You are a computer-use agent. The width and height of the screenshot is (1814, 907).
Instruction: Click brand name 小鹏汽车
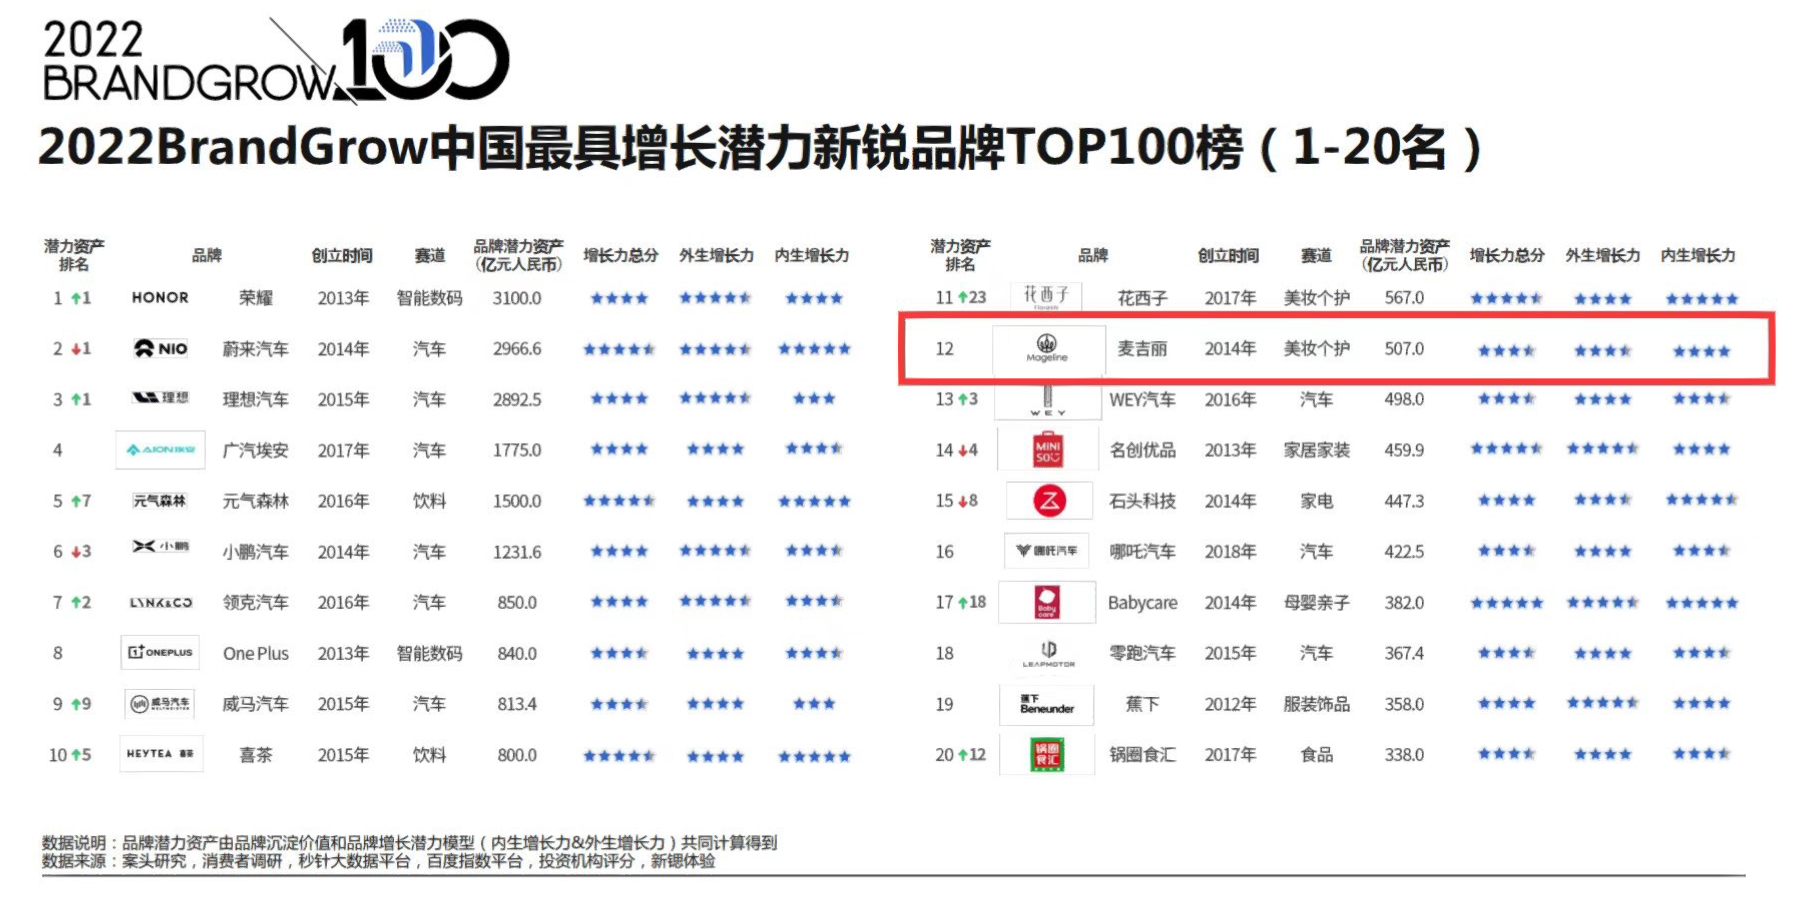pos(255,552)
